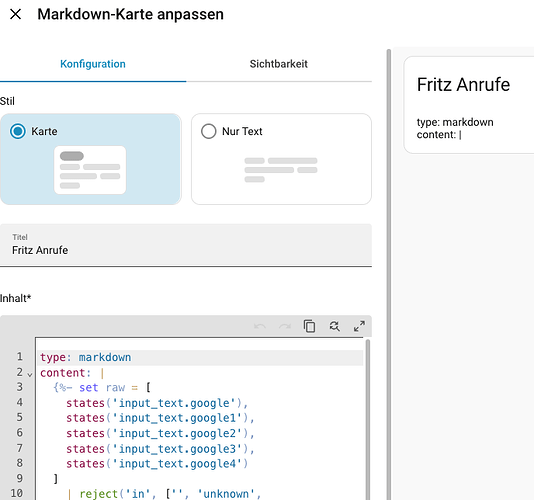534x500 pixels.
Task: Select the Nur Text radio button
Action: coord(209,131)
